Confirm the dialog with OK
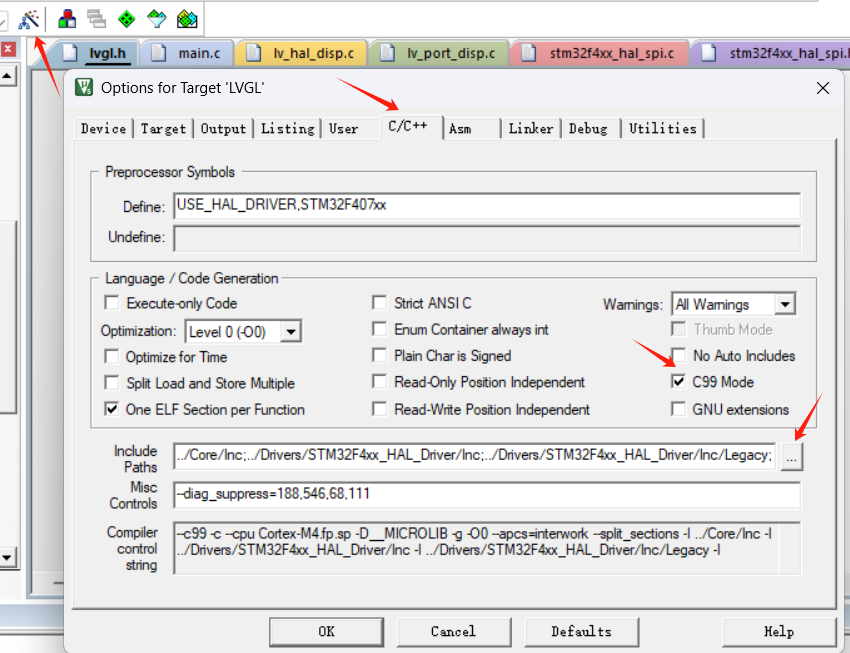Screen dimensions: 850x653 326,632
